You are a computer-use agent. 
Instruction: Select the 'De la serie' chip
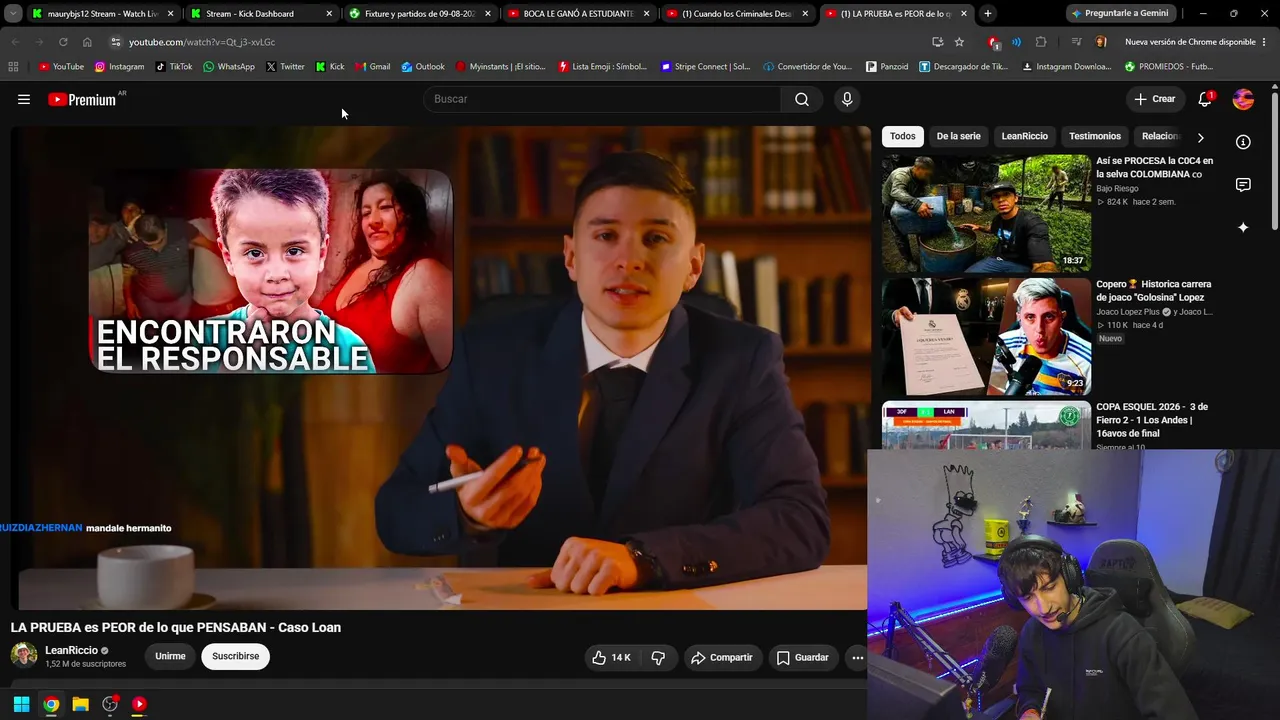point(958,136)
